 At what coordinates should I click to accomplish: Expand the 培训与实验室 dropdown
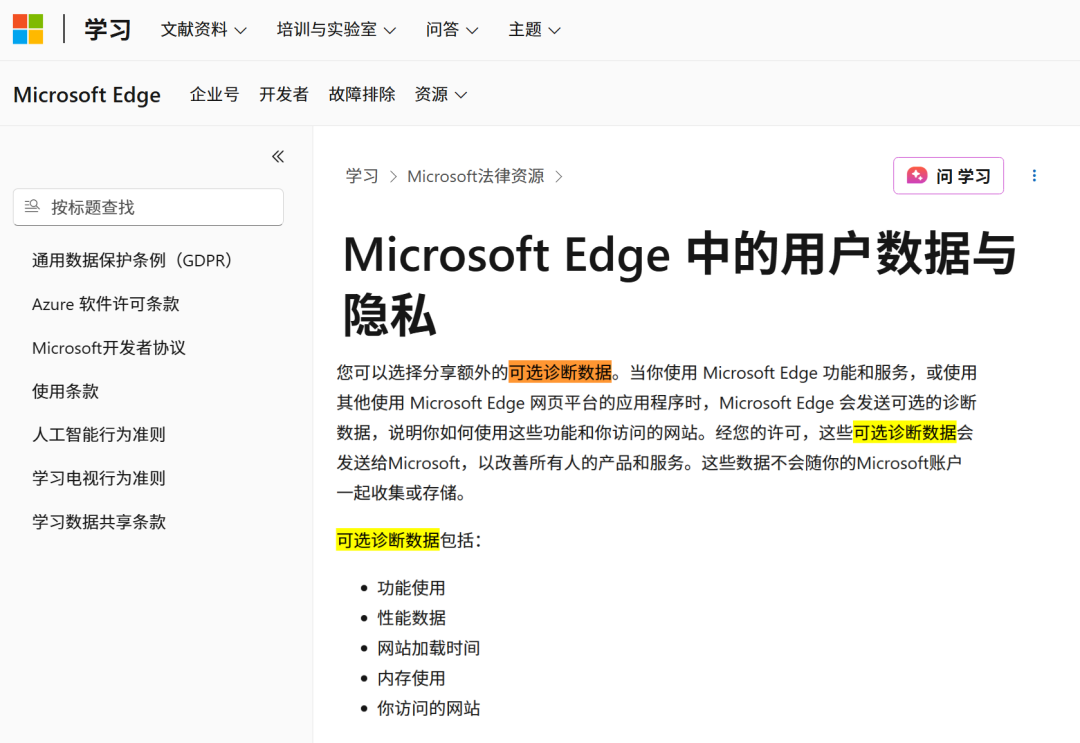click(336, 30)
